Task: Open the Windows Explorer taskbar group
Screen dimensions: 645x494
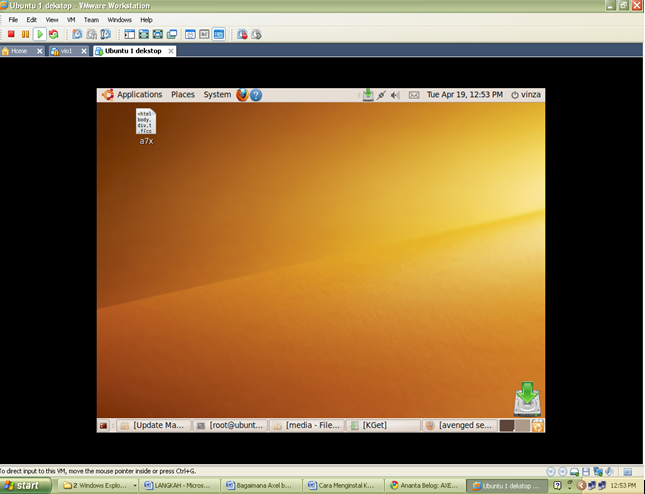Action: [98, 486]
